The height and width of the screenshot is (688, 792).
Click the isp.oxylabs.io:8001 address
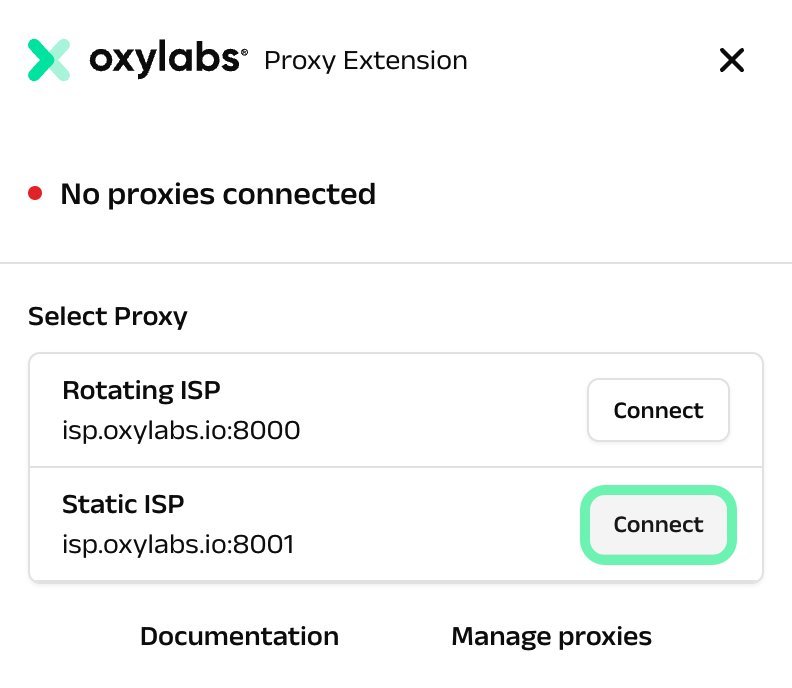pos(178,545)
